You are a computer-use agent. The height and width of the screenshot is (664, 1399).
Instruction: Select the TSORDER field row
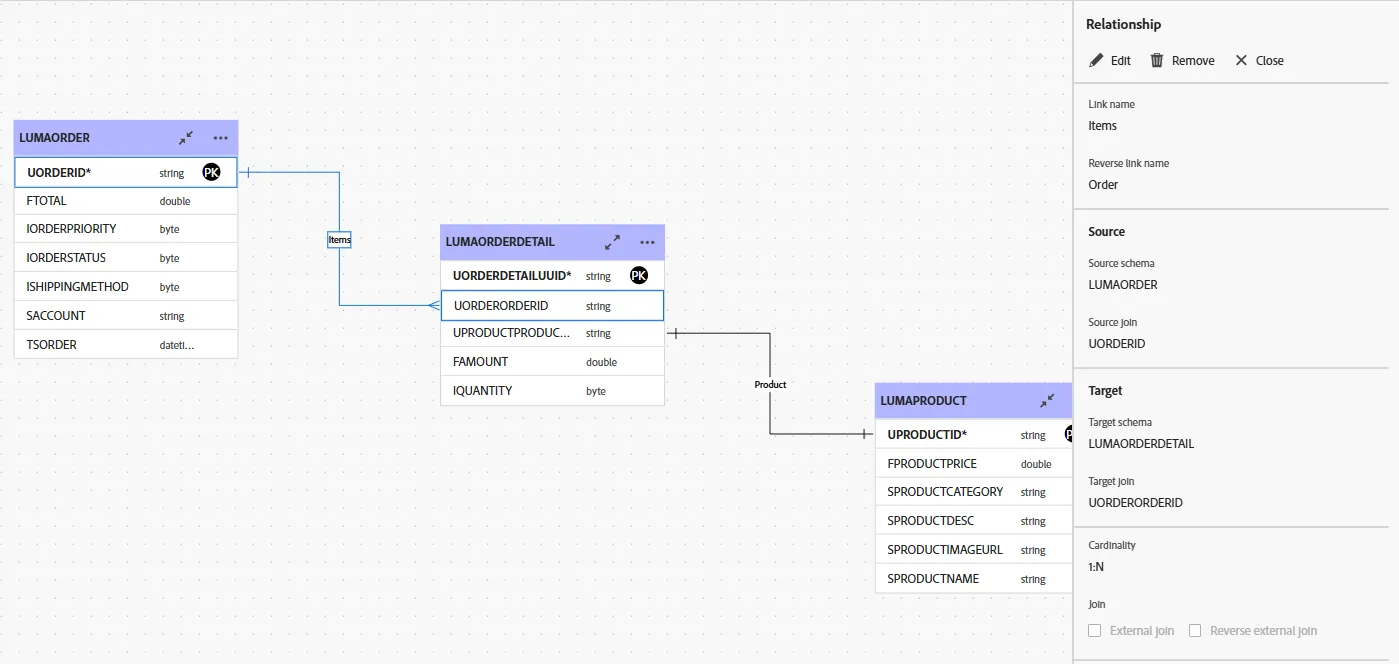(126, 345)
